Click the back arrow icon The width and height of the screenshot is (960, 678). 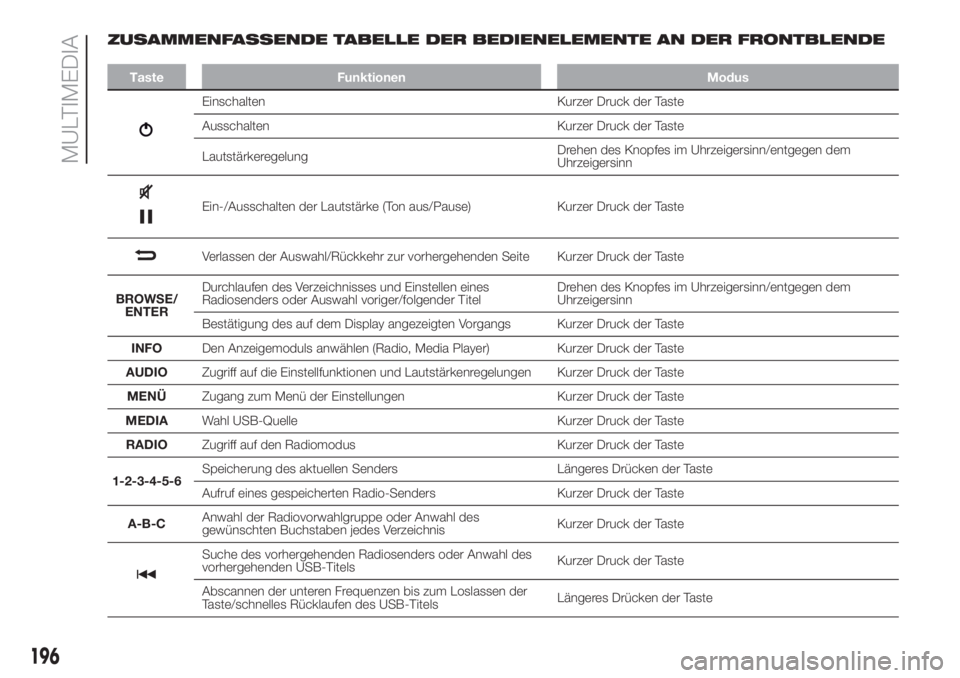[x=146, y=256]
